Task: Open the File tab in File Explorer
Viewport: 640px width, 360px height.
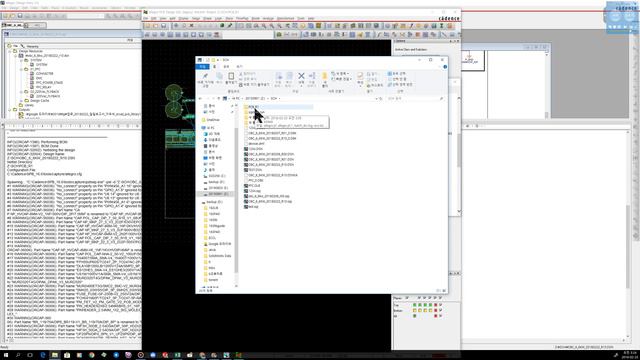Action: tap(202, 67)
